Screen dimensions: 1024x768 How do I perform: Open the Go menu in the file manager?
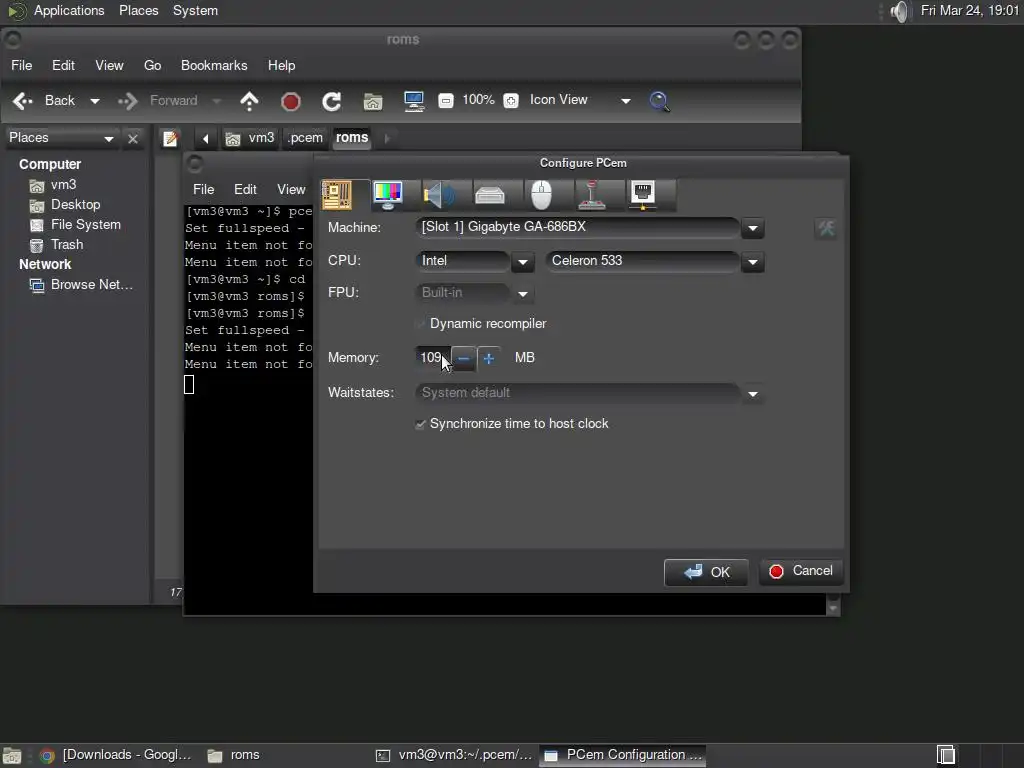pyautogui.click(x=152, y=65)
